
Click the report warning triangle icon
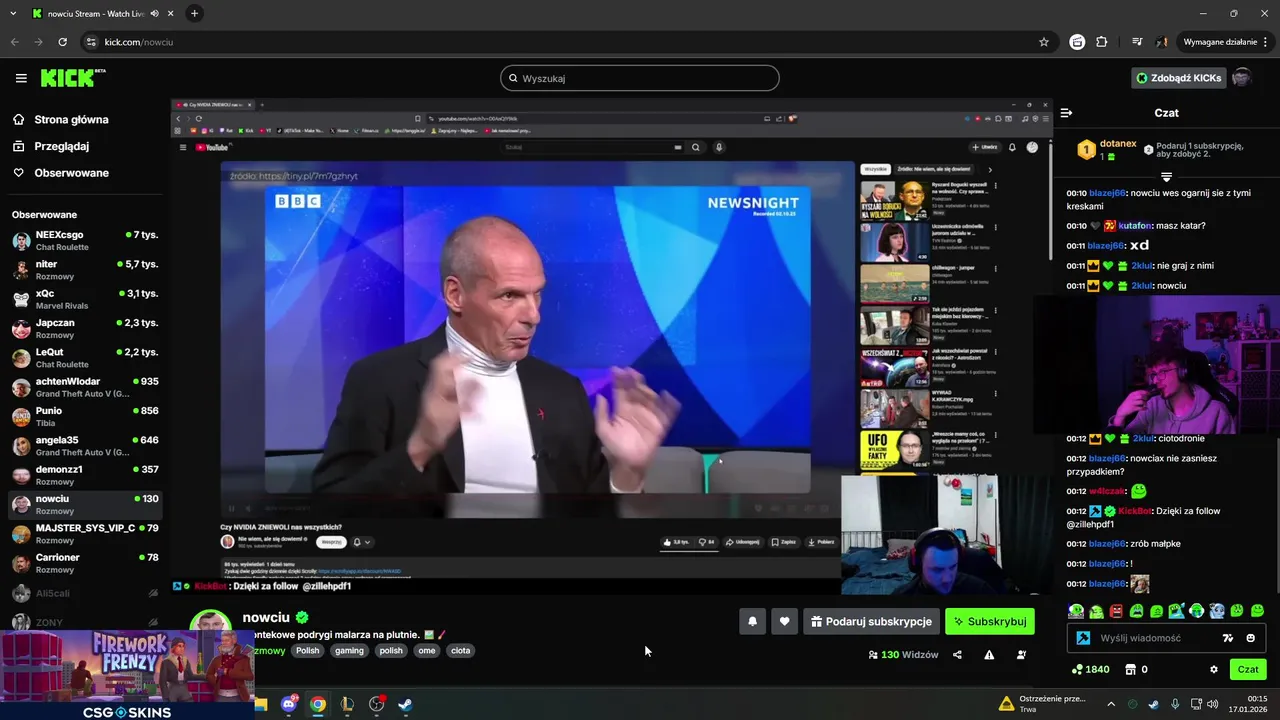[989, 655]
